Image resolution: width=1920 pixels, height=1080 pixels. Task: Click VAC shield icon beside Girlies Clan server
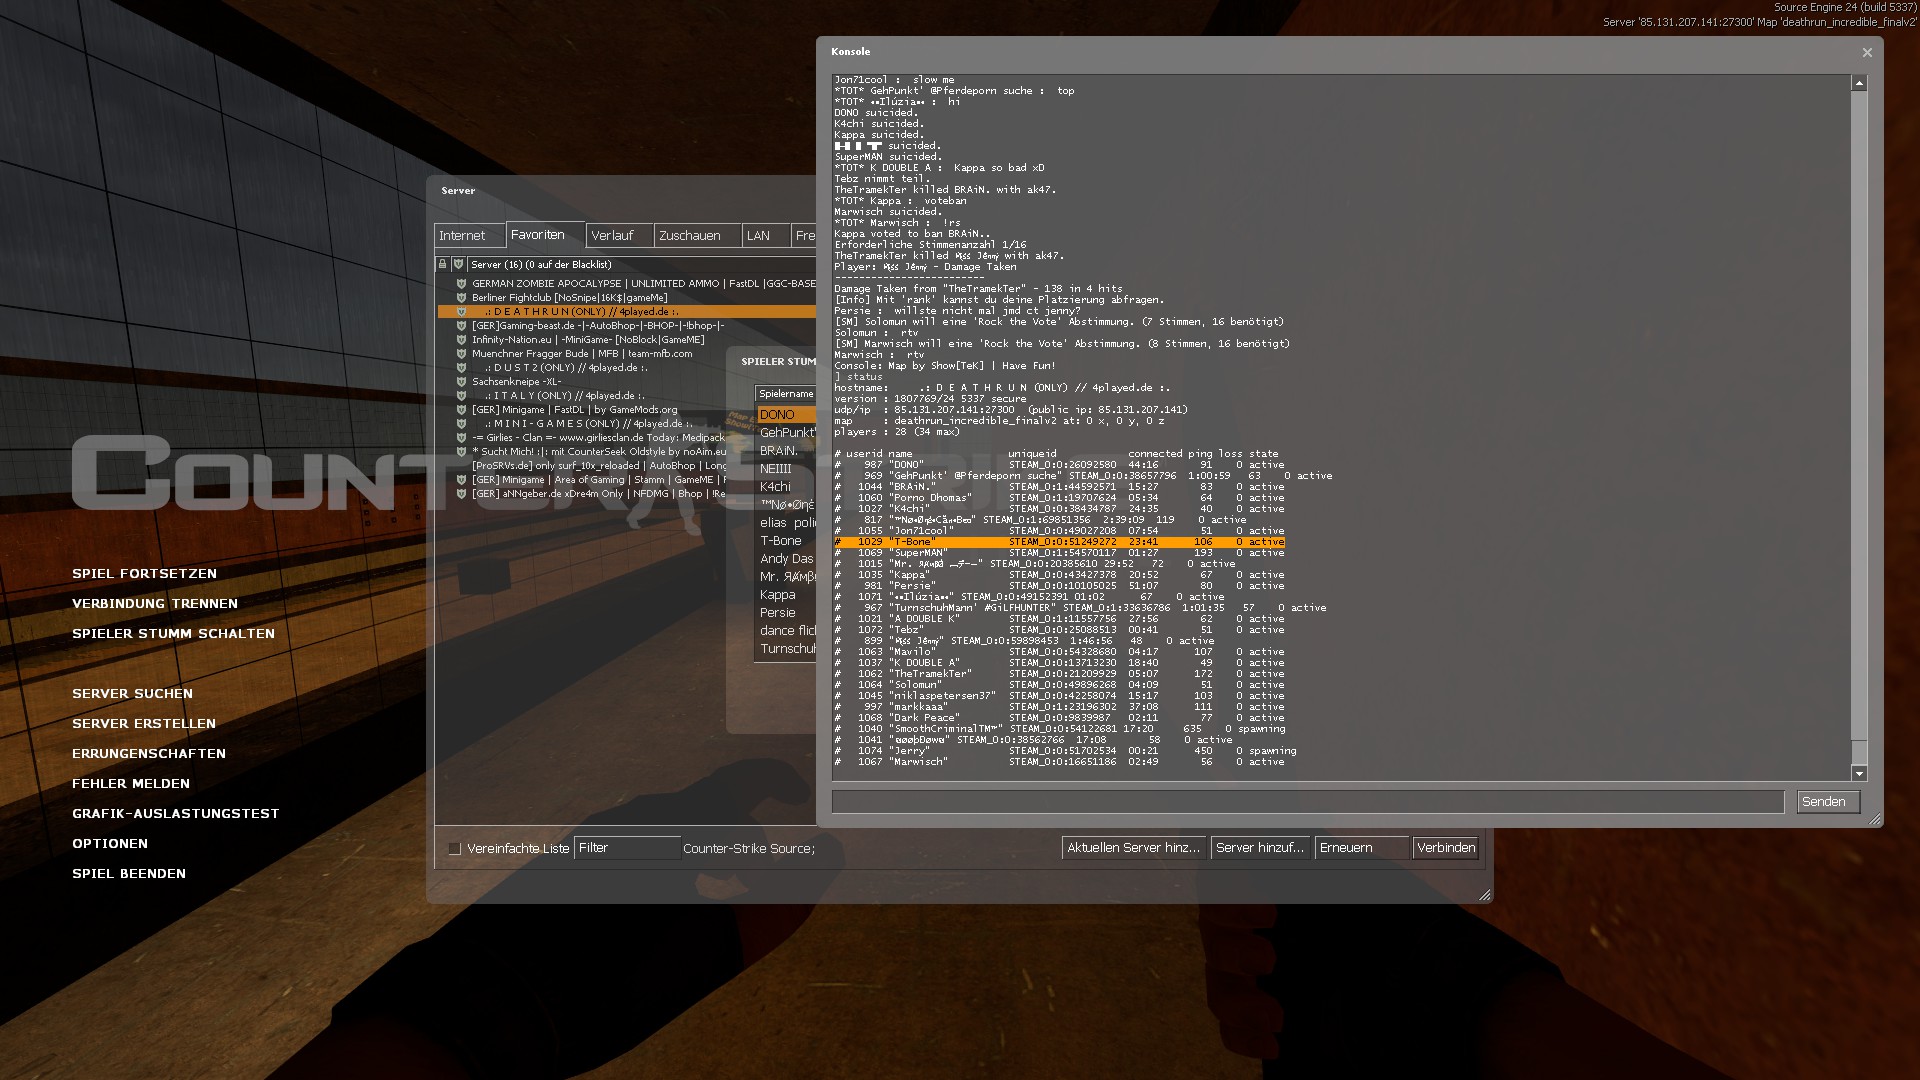point(461,438)
